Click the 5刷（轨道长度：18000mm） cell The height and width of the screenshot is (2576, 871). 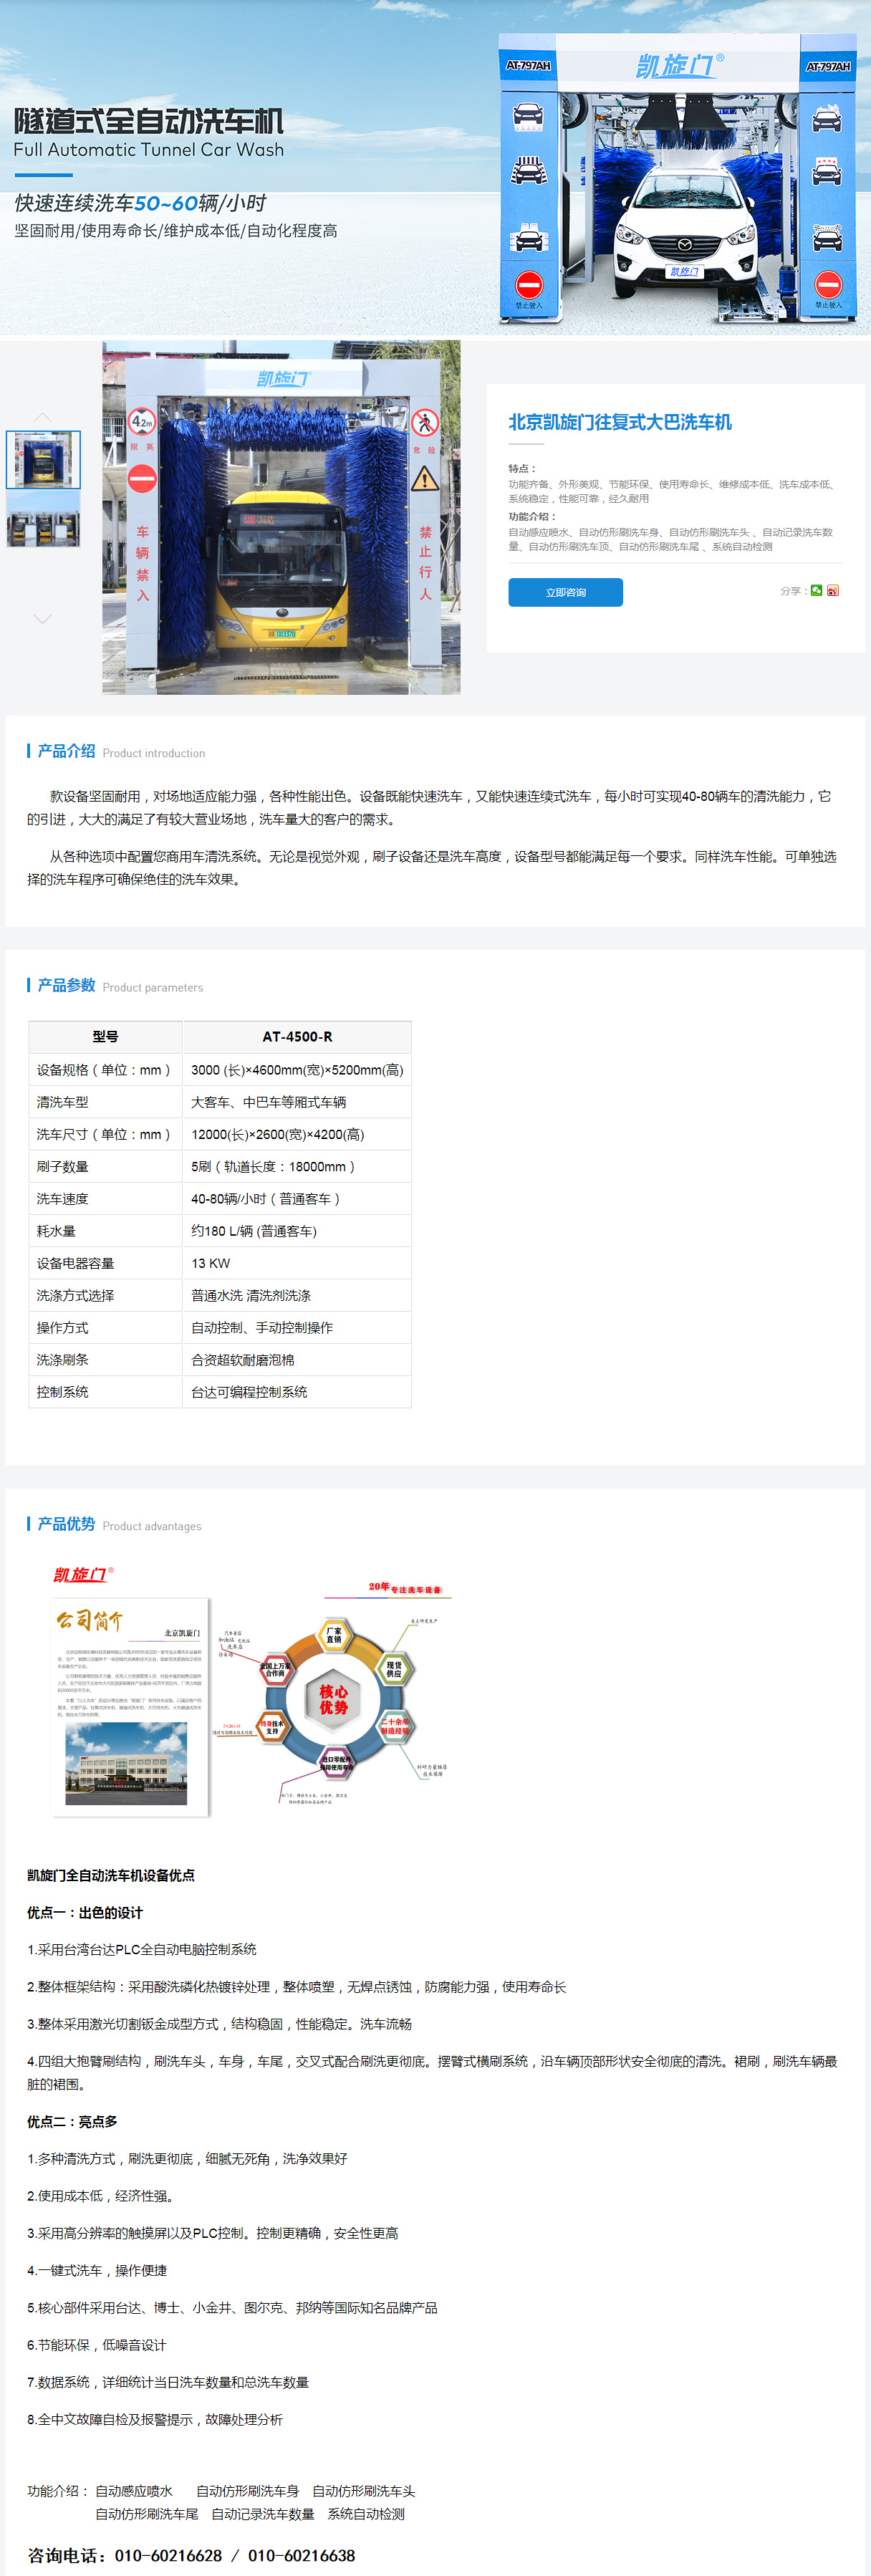(x=297, y=1166)
